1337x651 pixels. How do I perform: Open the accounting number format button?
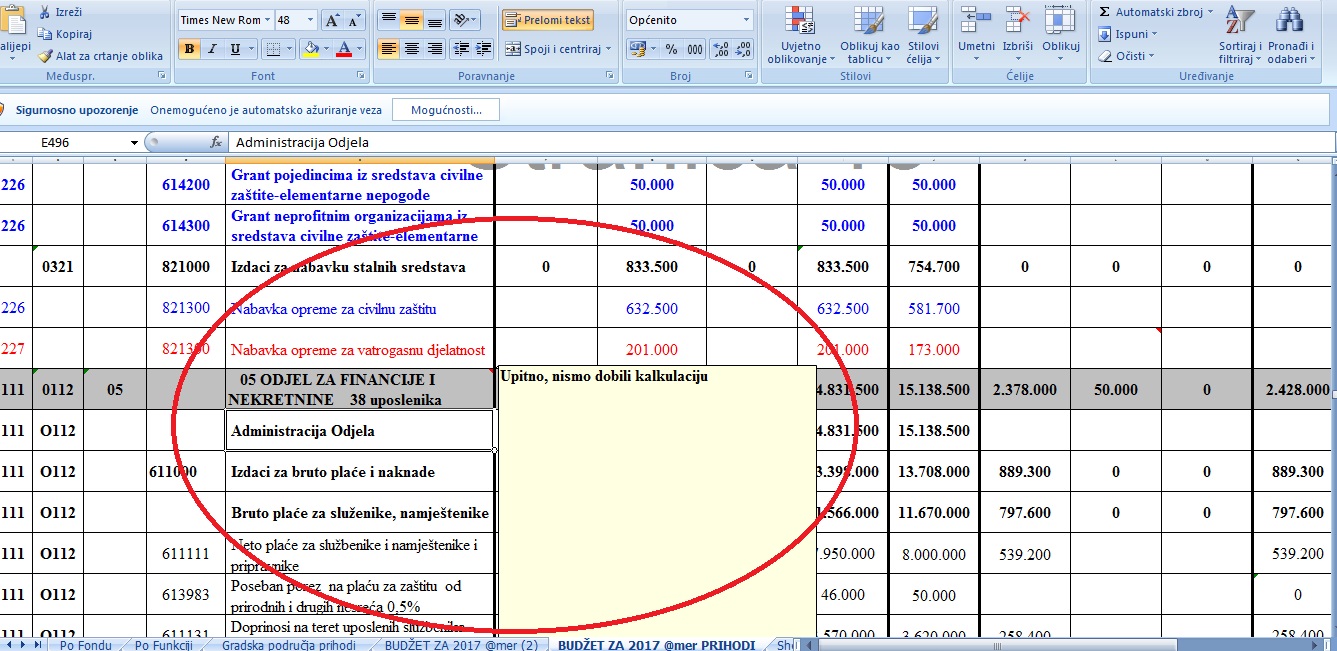636,49
